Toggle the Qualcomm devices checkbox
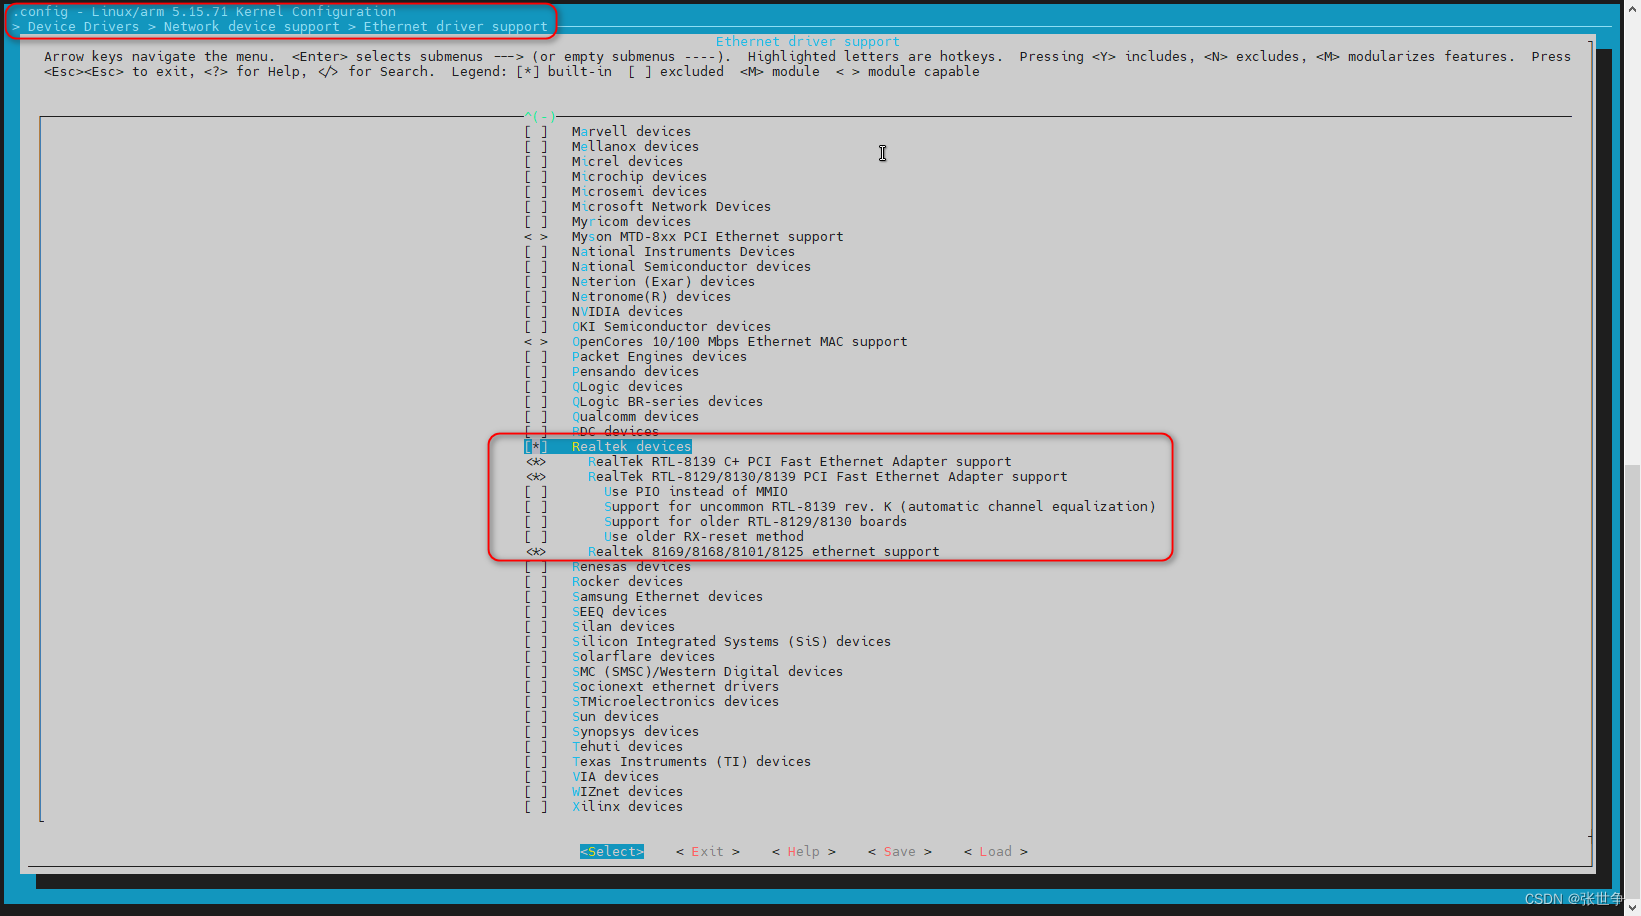 click(x=536, y=417)
